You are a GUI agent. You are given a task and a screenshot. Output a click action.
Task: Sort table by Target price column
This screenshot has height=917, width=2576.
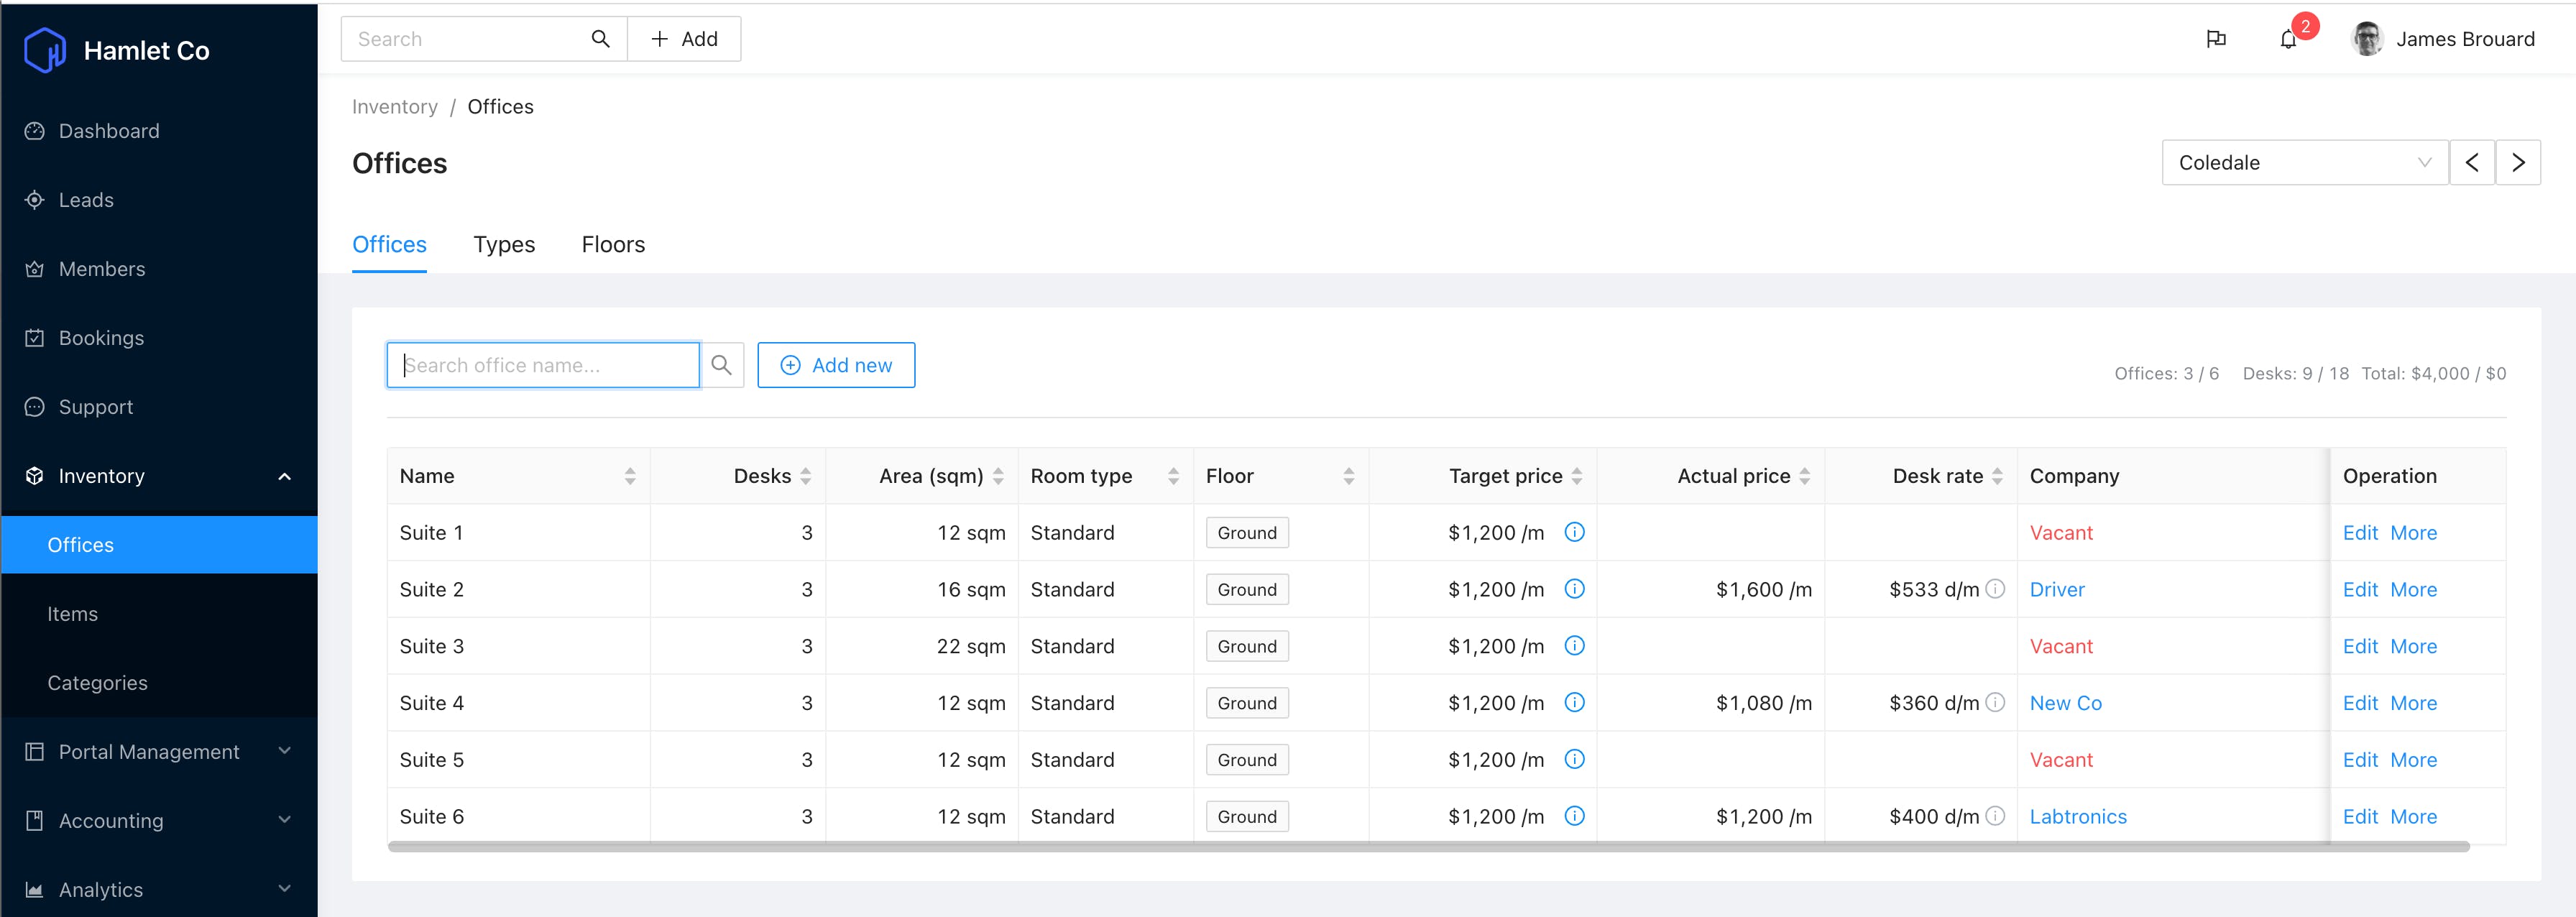[1577, 476]
